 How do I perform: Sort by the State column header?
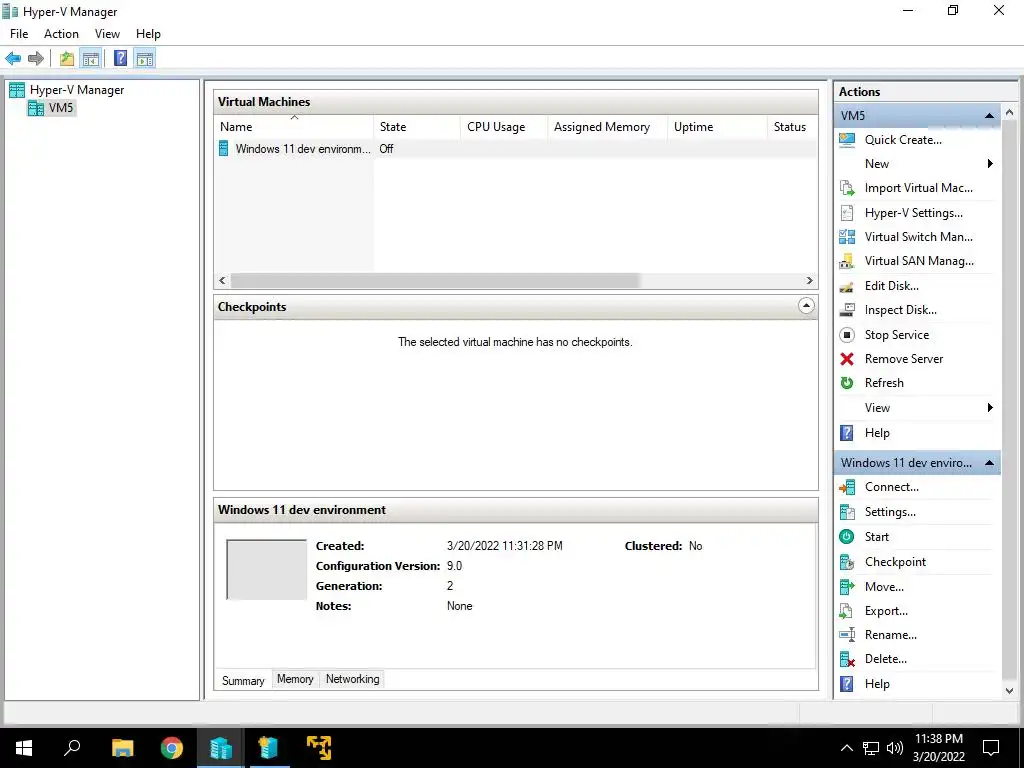[417, 127]
